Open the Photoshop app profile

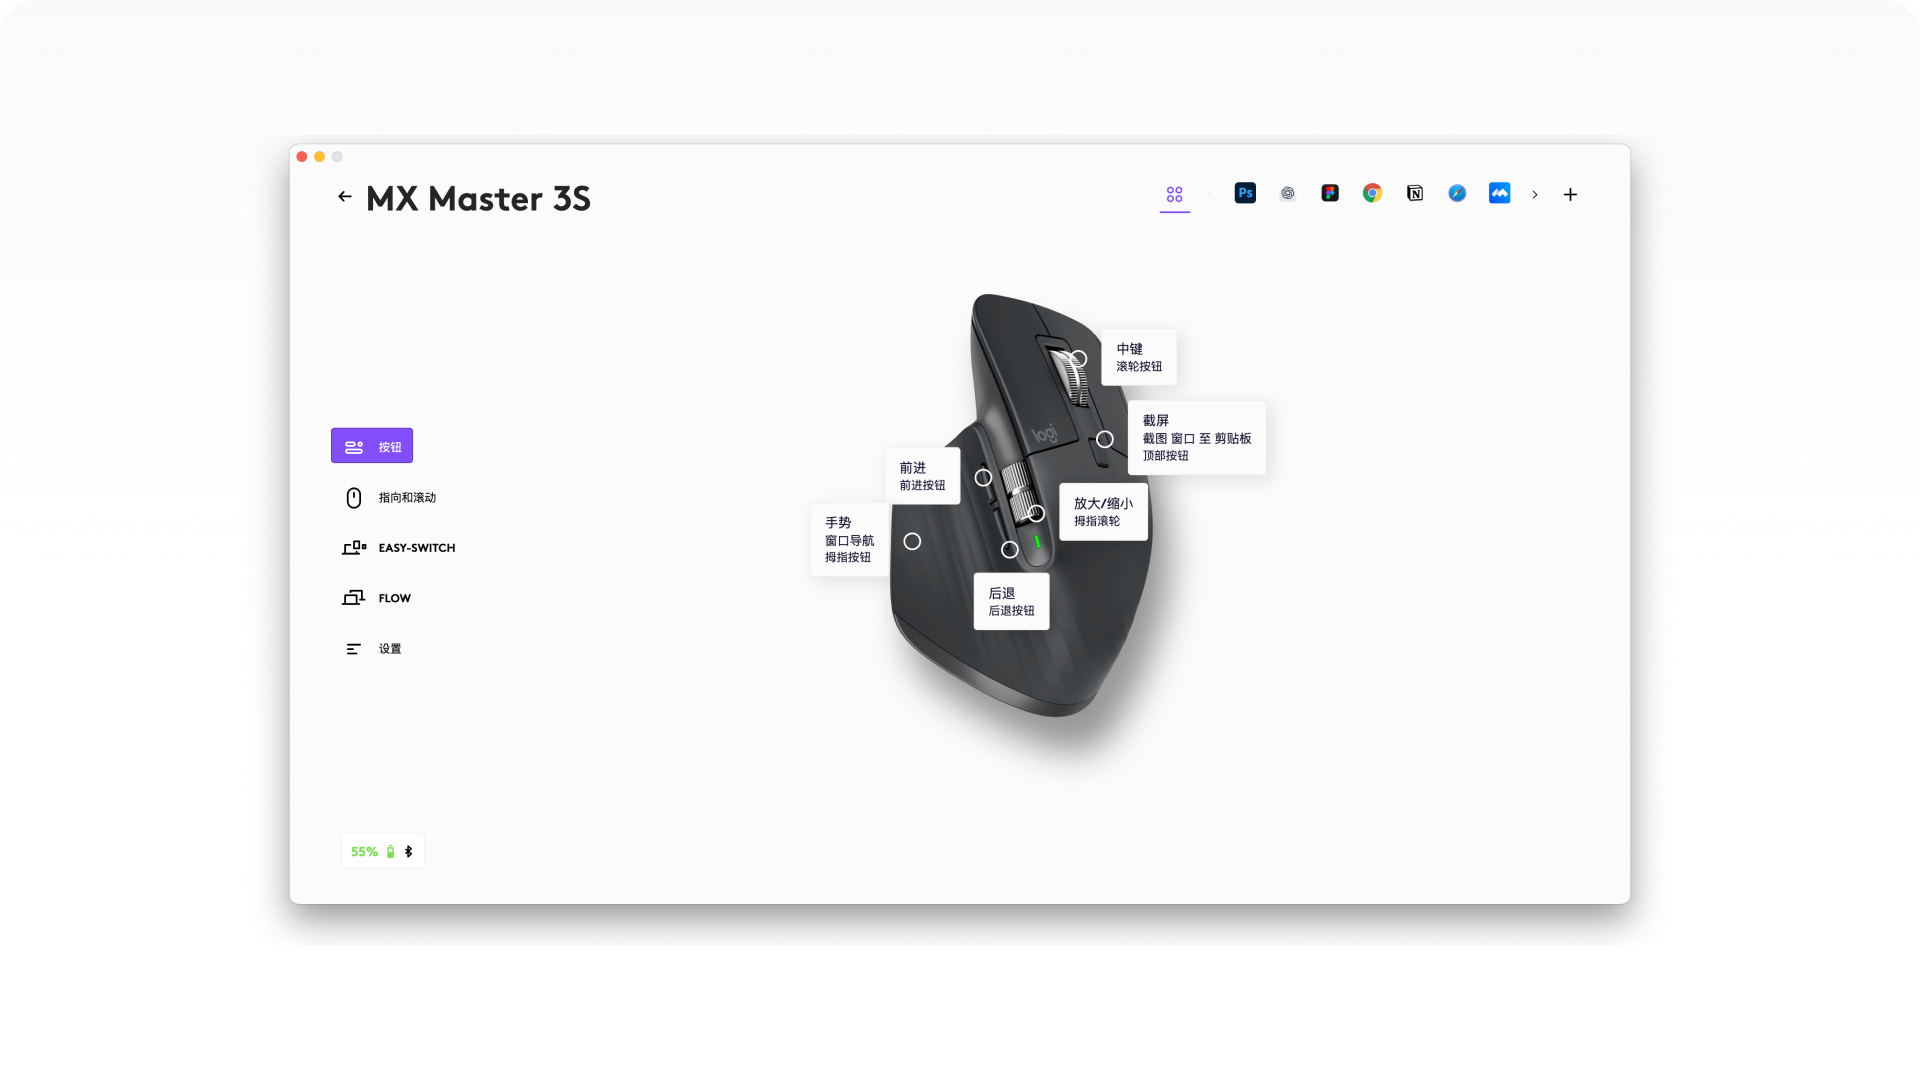[x=1245, y=194]
